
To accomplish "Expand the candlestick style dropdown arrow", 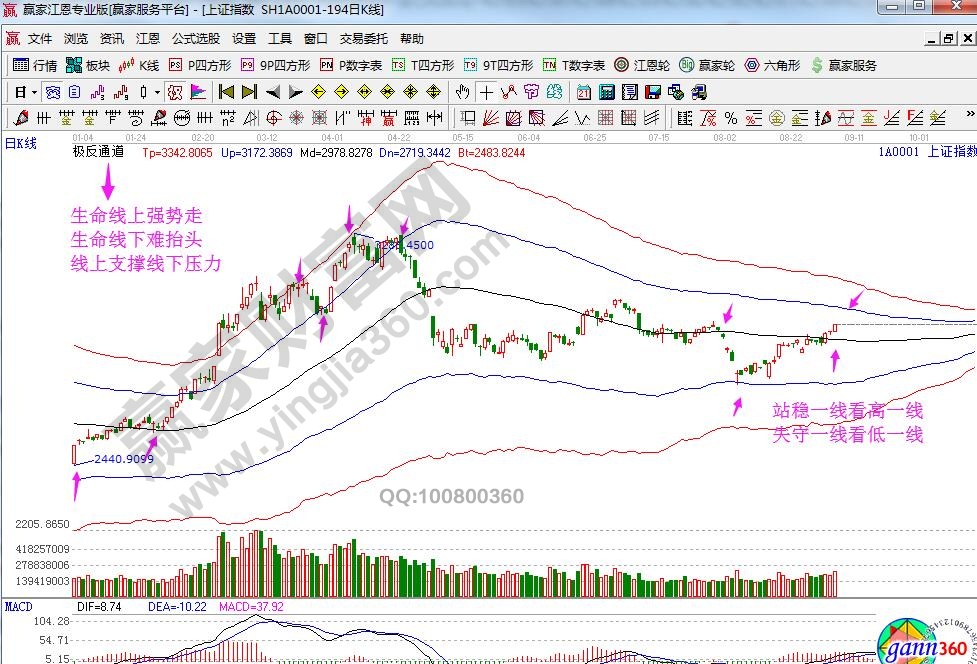I will 157,92.
